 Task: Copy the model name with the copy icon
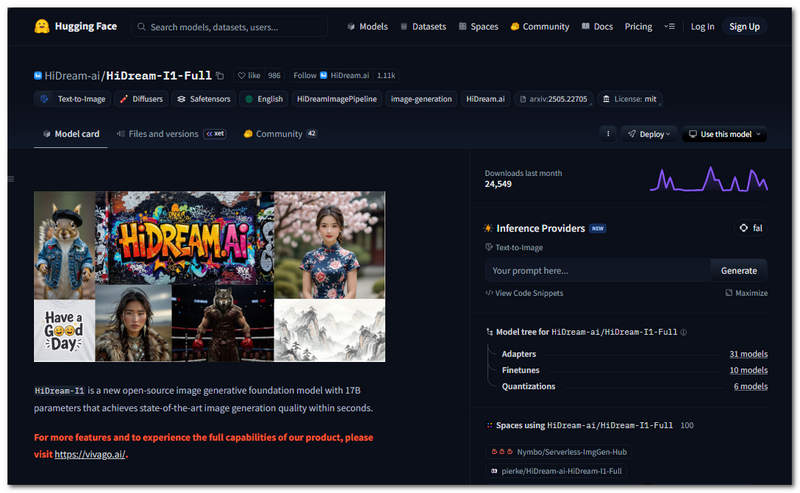220,76
